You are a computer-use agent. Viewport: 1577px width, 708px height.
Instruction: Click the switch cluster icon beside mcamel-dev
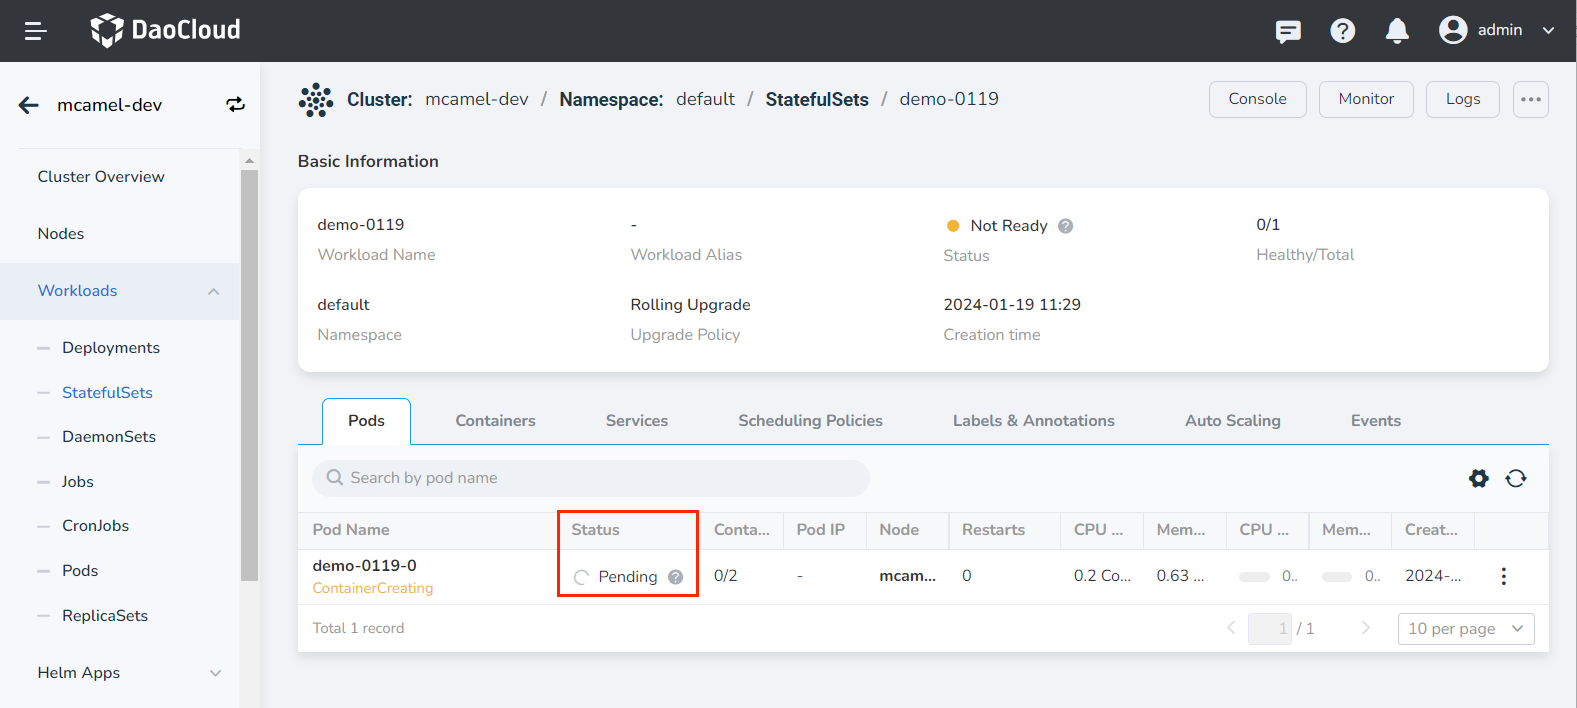click(235, 105)
